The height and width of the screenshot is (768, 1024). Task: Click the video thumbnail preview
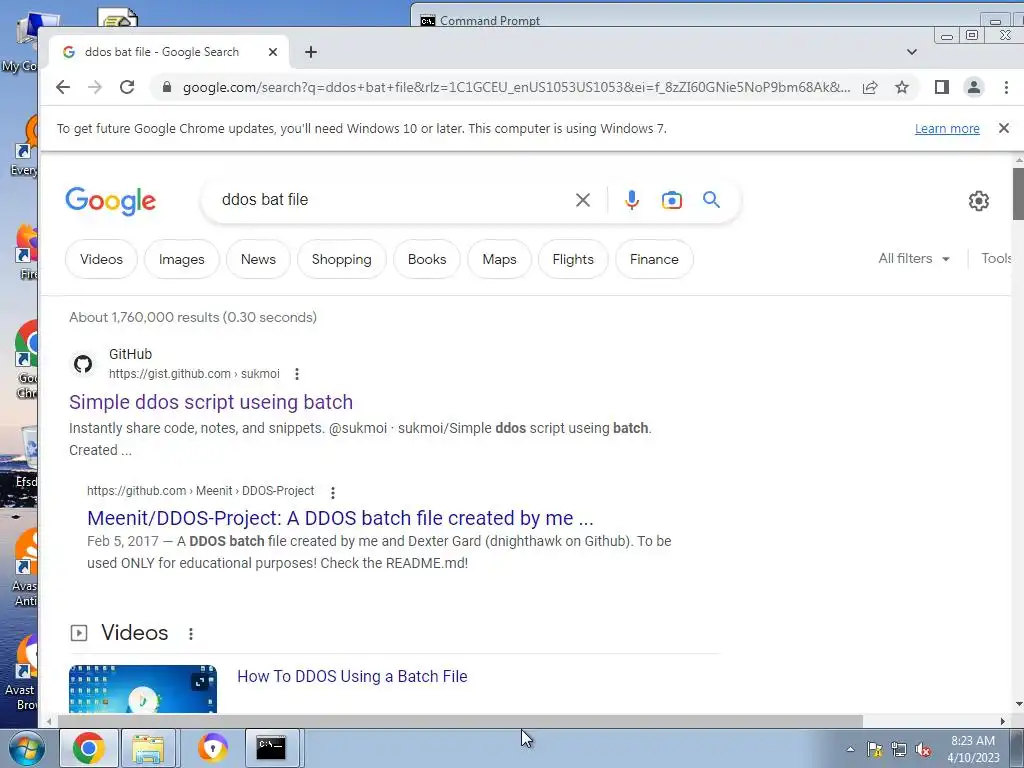tap(143, 690)
